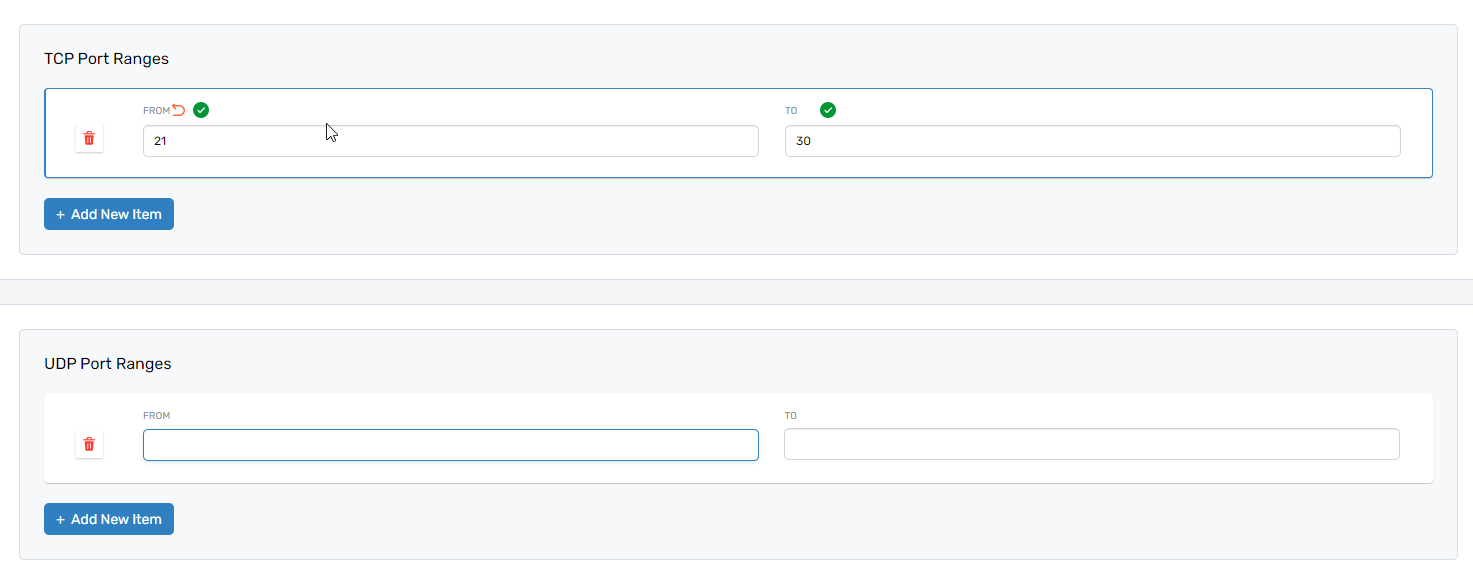Click the TO label in the UDP row
The width and height of the screenshot is (1473, 576).
pyautogui.click(x=790, y=416)
